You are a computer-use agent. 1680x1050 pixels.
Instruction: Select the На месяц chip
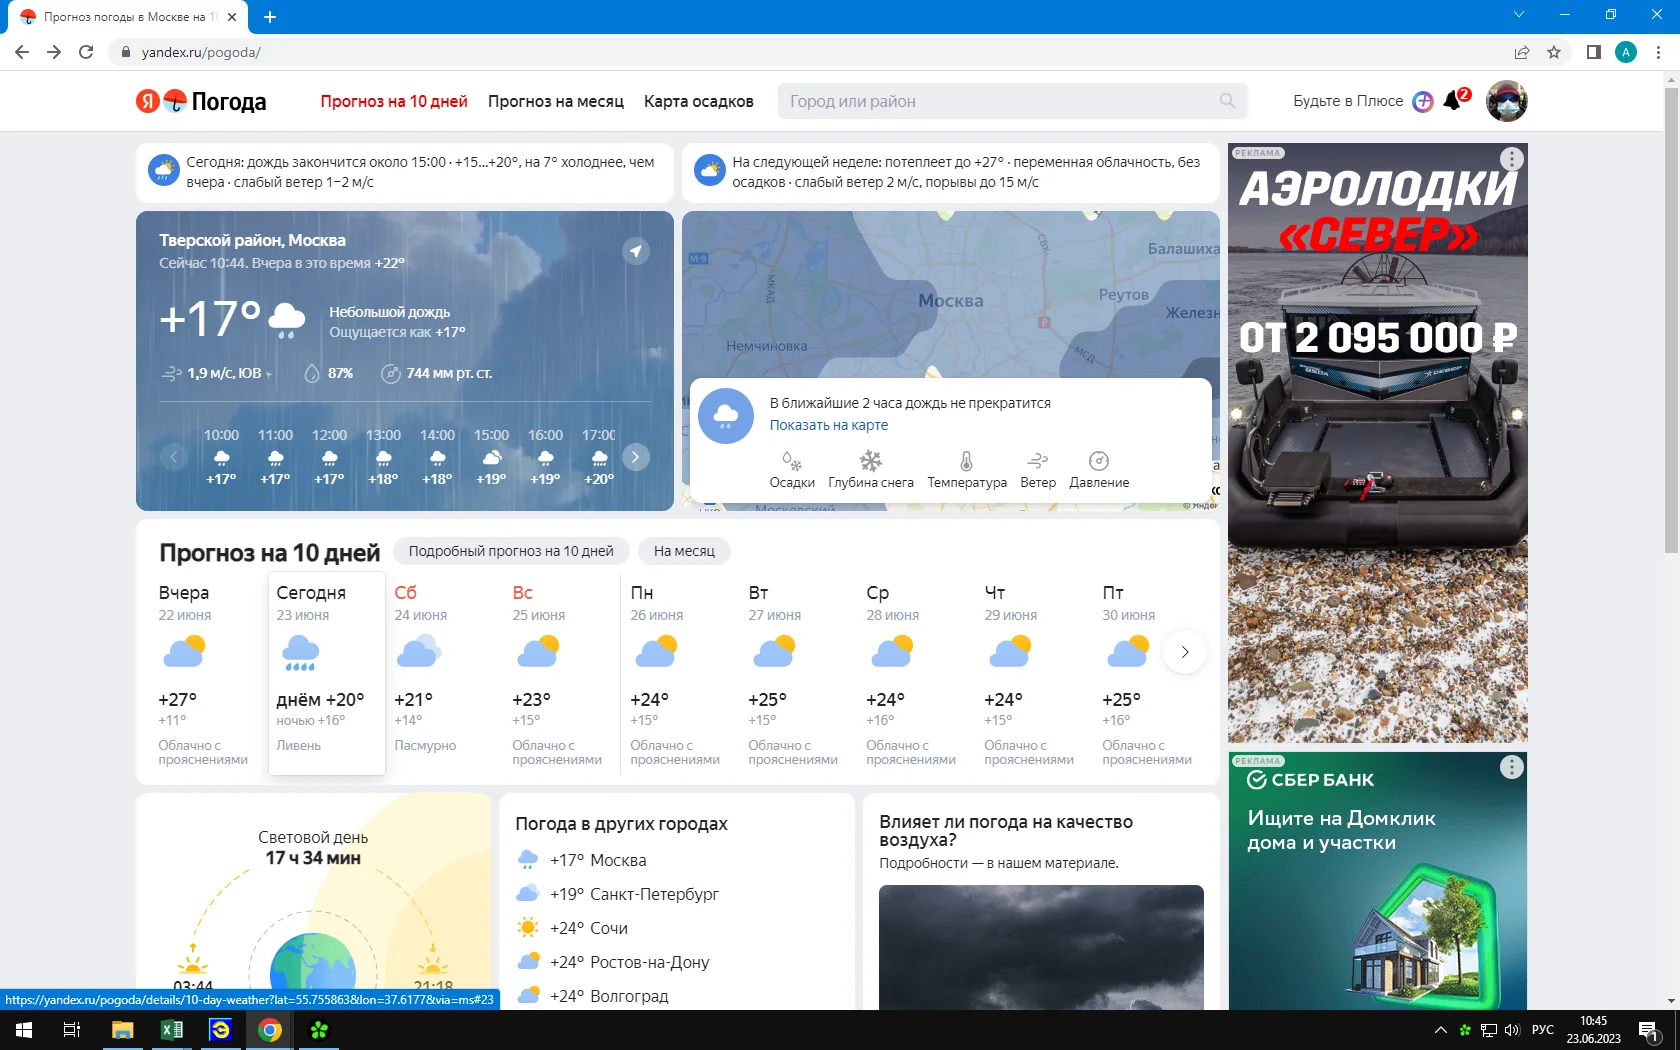(684, 551)
